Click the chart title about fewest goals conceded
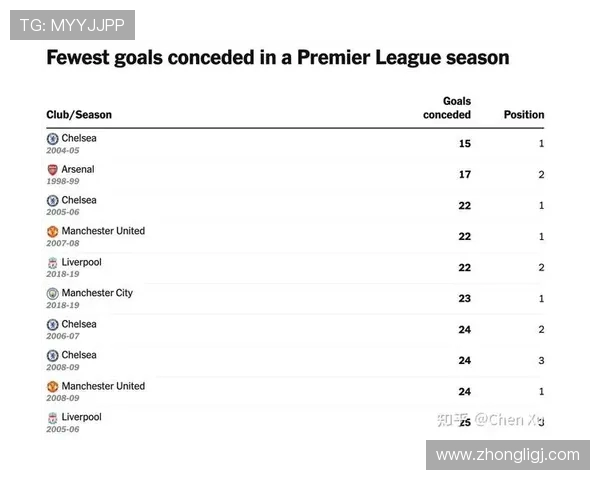600x480 pixels. click(x=278, y=58)
